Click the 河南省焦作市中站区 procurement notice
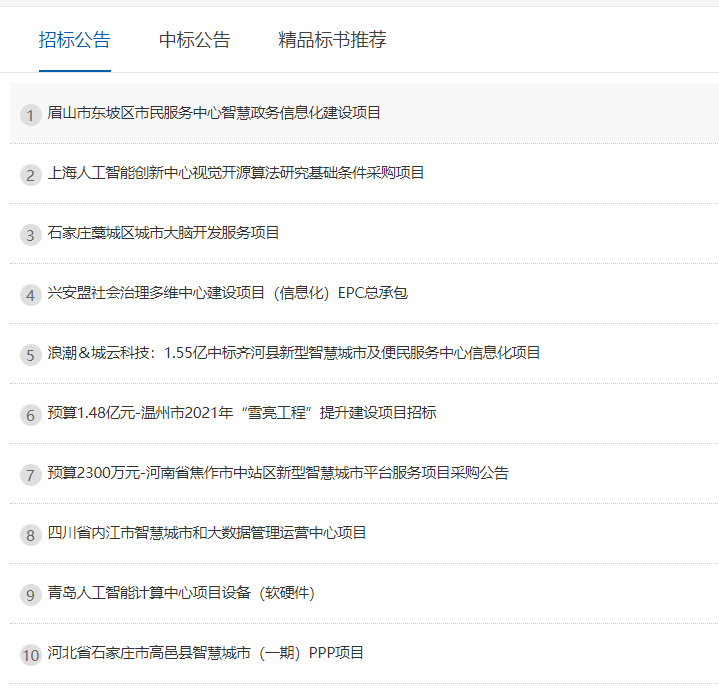Image resolution: width=719 pixels, height=693 pixels. (278, 473)
